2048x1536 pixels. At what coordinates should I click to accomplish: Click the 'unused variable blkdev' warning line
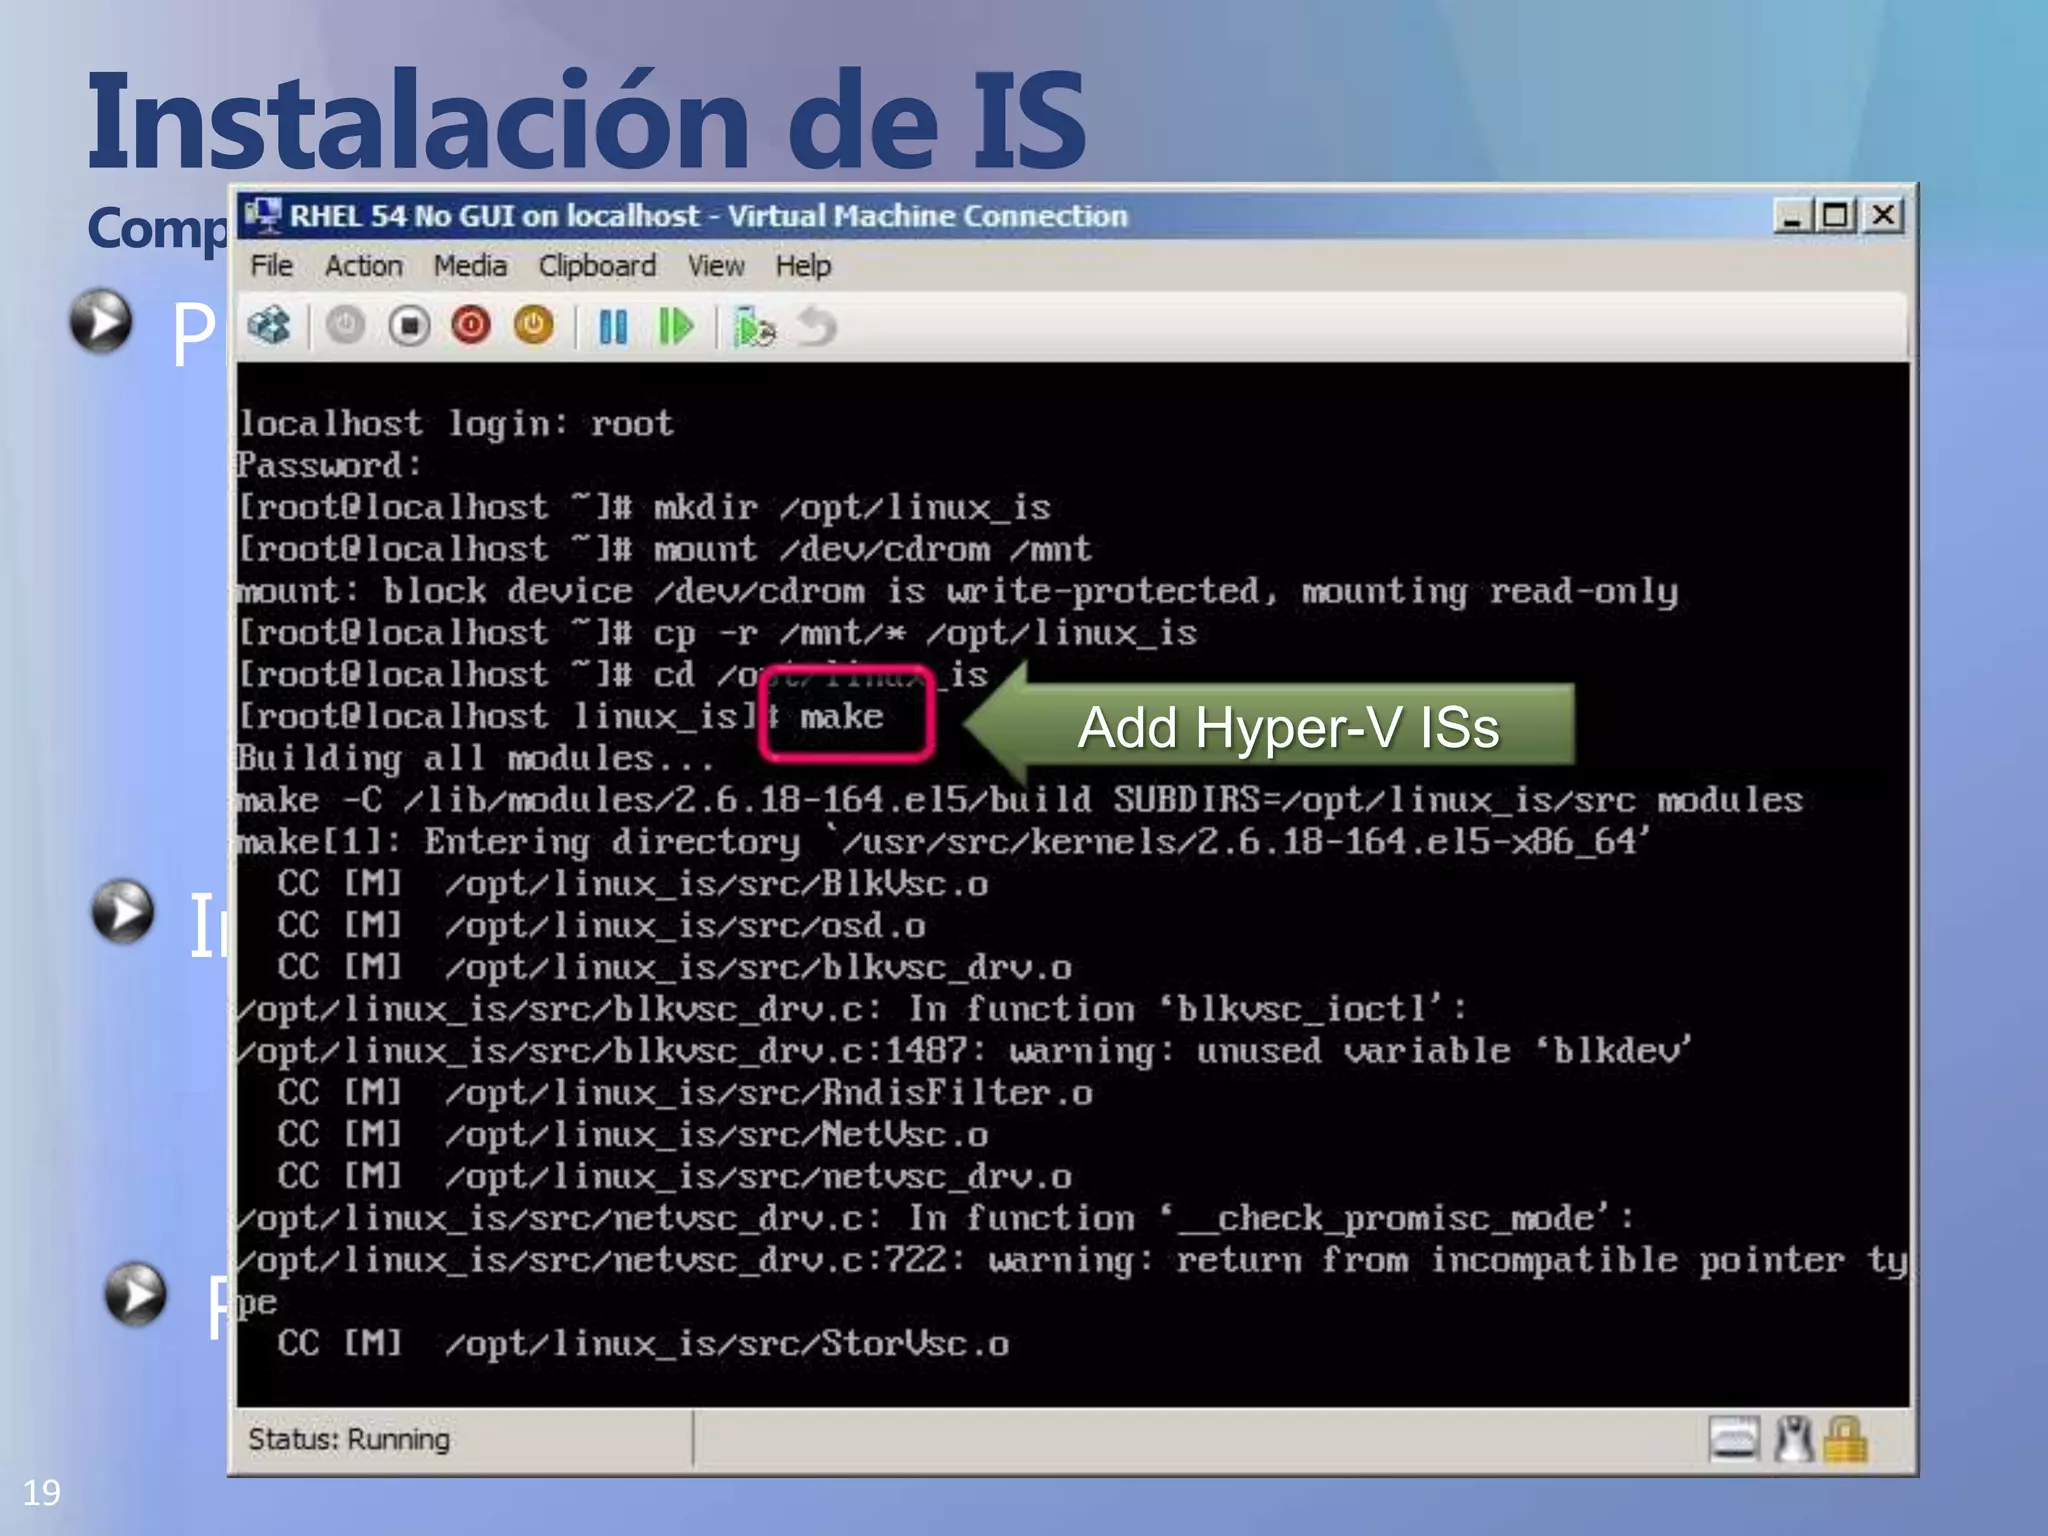pyautogui.click(x=964, y=1051)
